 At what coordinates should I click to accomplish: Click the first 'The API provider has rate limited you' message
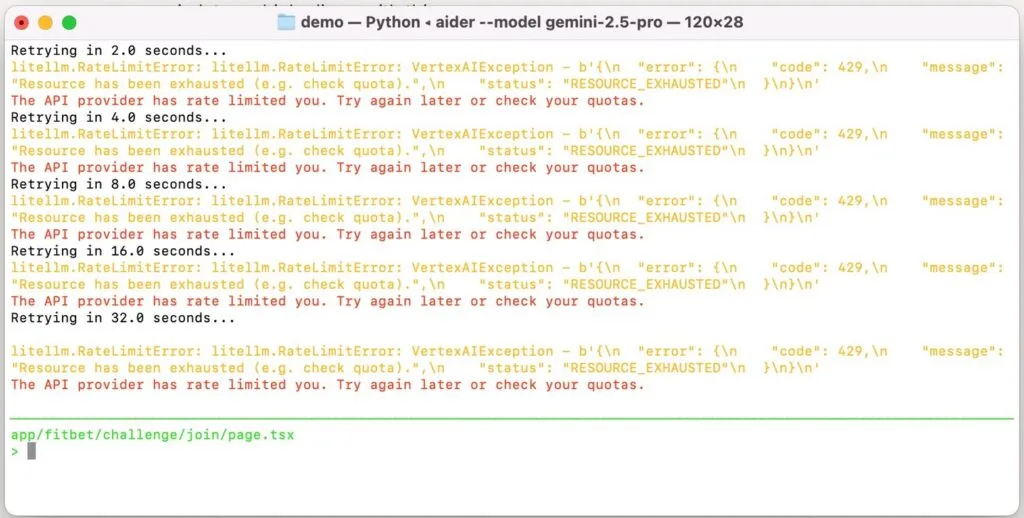point(327,101)
